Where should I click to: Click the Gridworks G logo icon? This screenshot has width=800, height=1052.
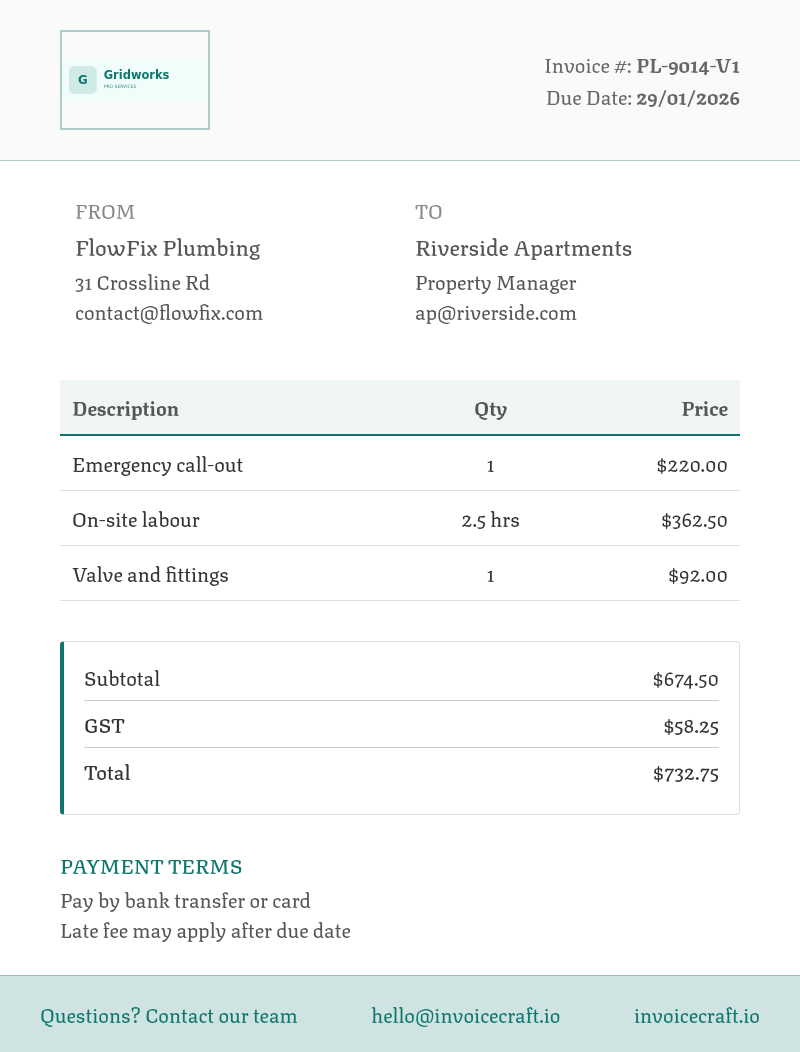tap(83, 80)
